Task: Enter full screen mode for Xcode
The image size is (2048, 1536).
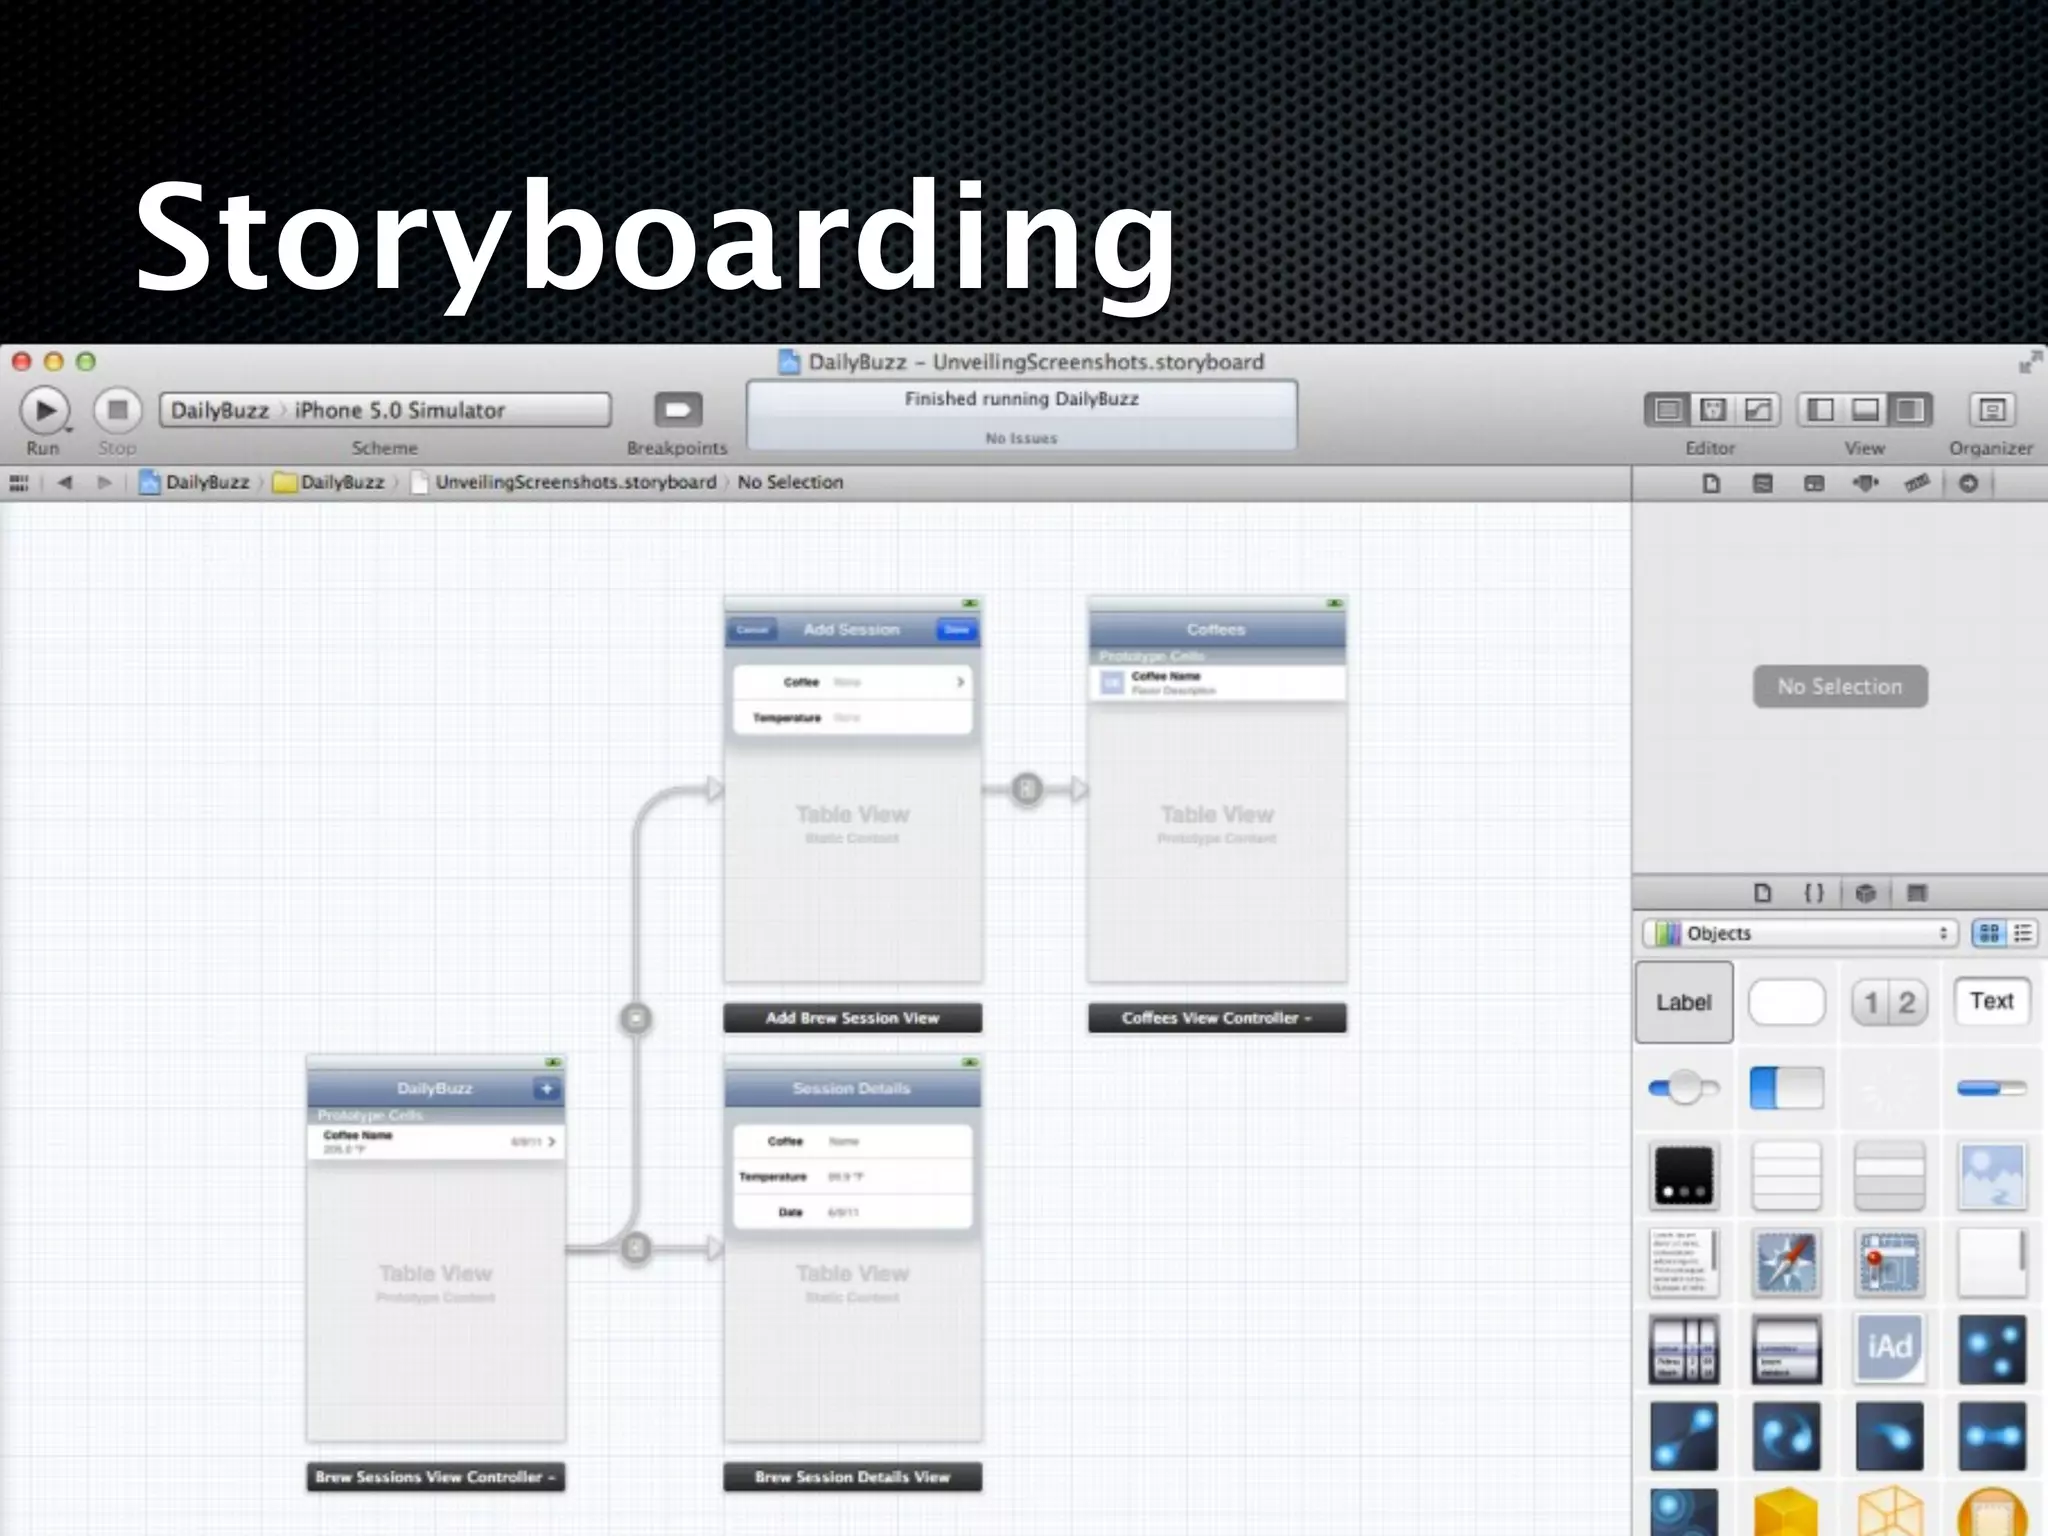Action: coord(2029,363)
